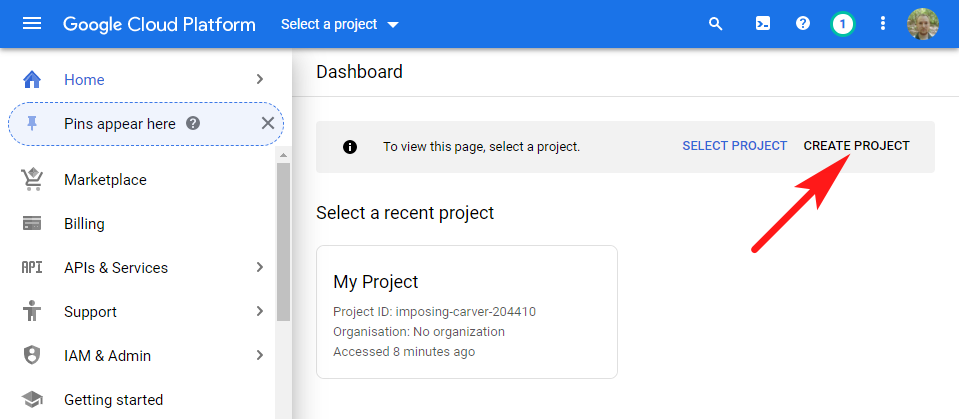Open the help question mark icon
This screenshot has height=419, width=959.
[802, 24]
